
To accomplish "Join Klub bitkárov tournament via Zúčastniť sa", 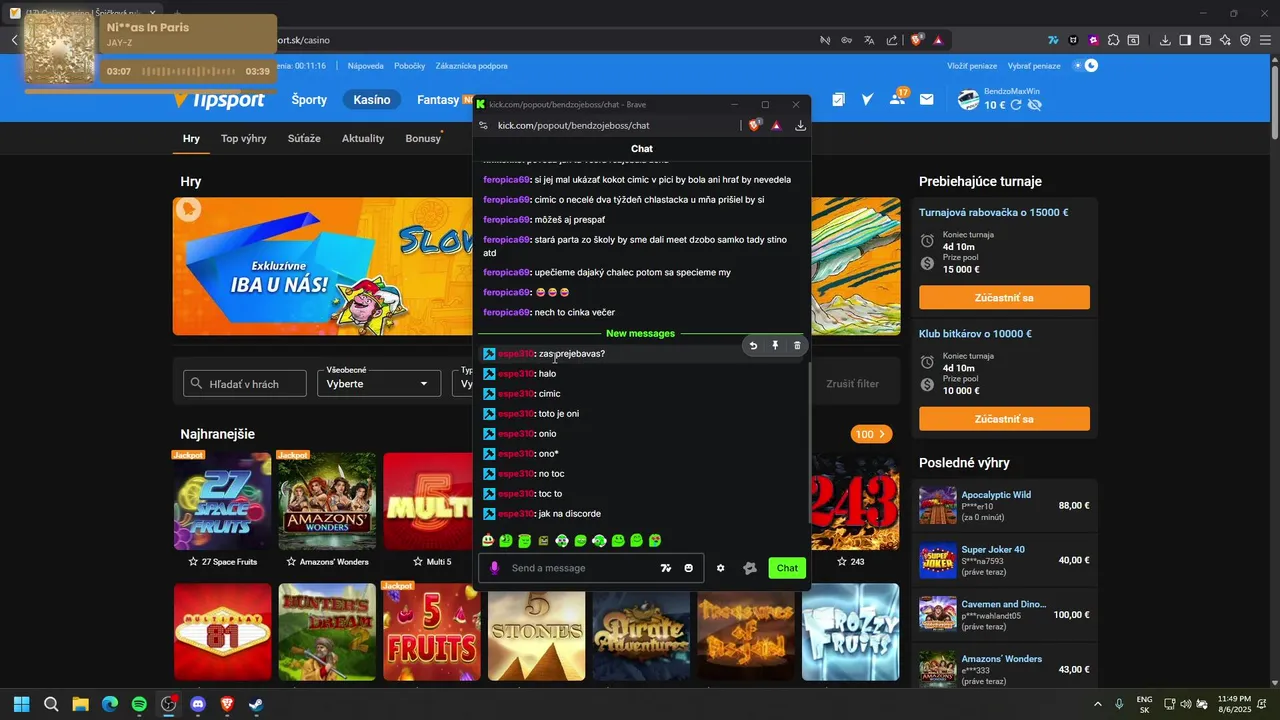I will (x=1004, y=419).
